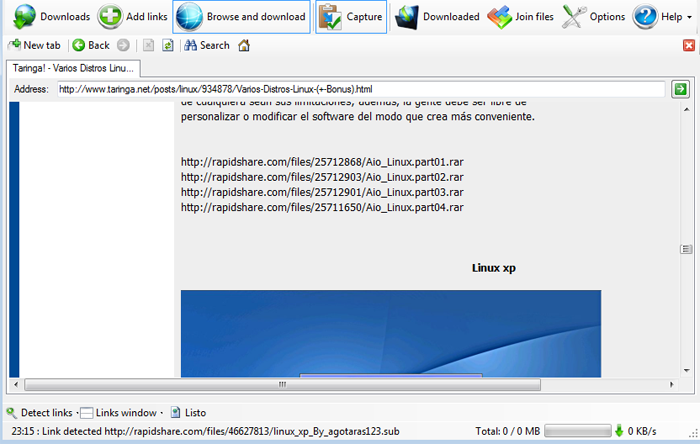Expand the Links window dropdown arrow

[x=162, y=413]
